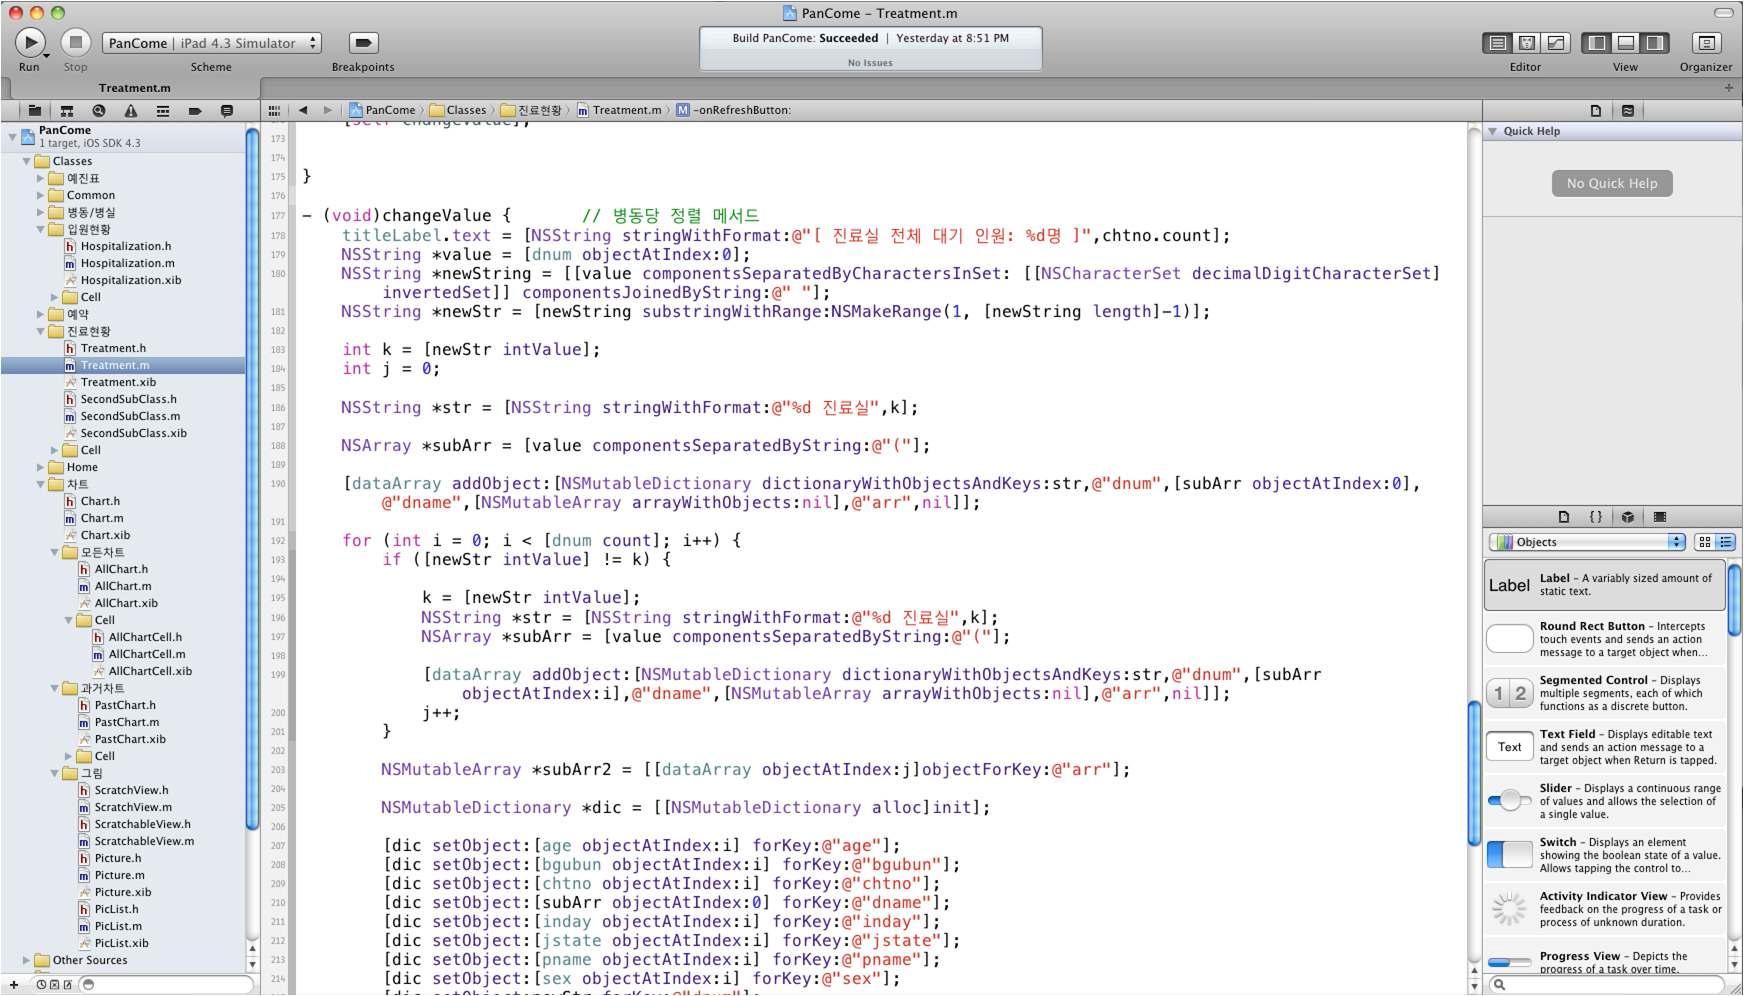Hide the utilities pane view

[x=1655, y=43]
